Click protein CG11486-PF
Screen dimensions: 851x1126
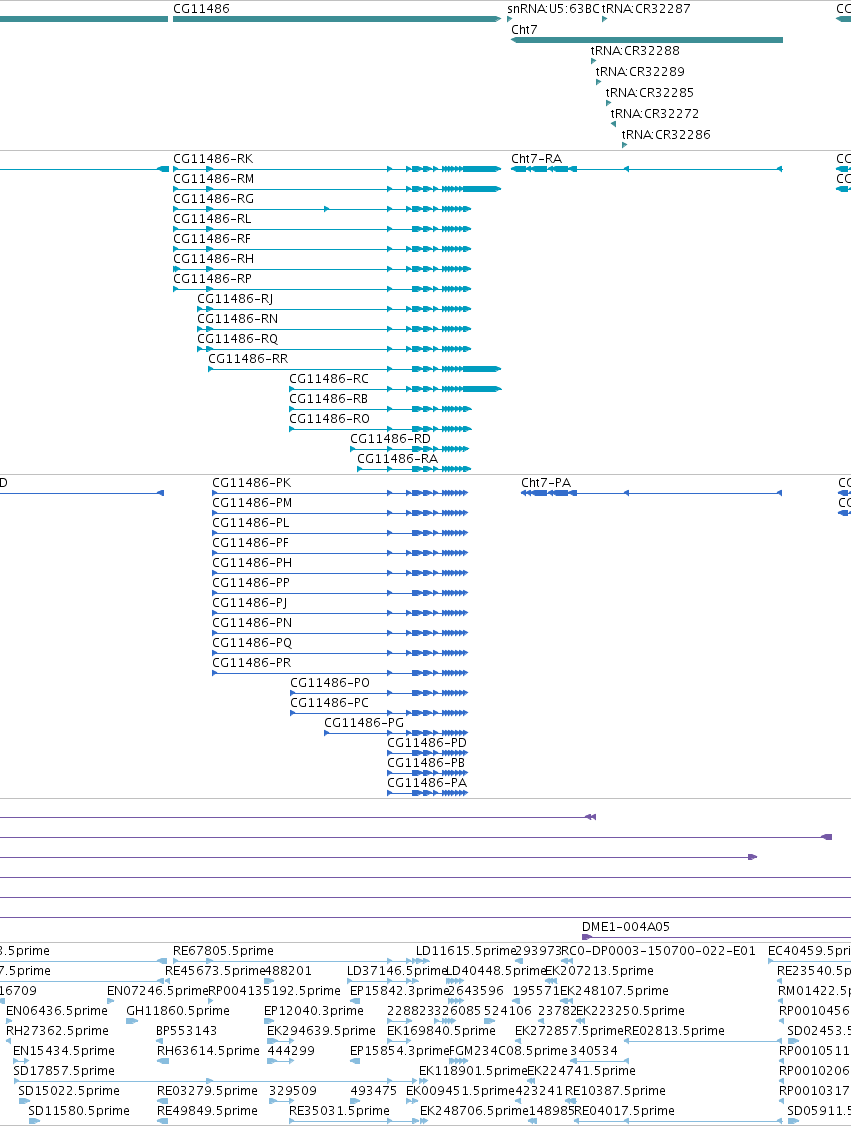(x=251, y=543)
